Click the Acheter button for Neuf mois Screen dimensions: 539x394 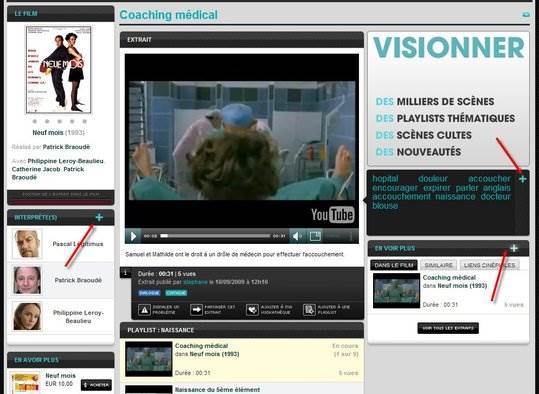tap(97, 385)
